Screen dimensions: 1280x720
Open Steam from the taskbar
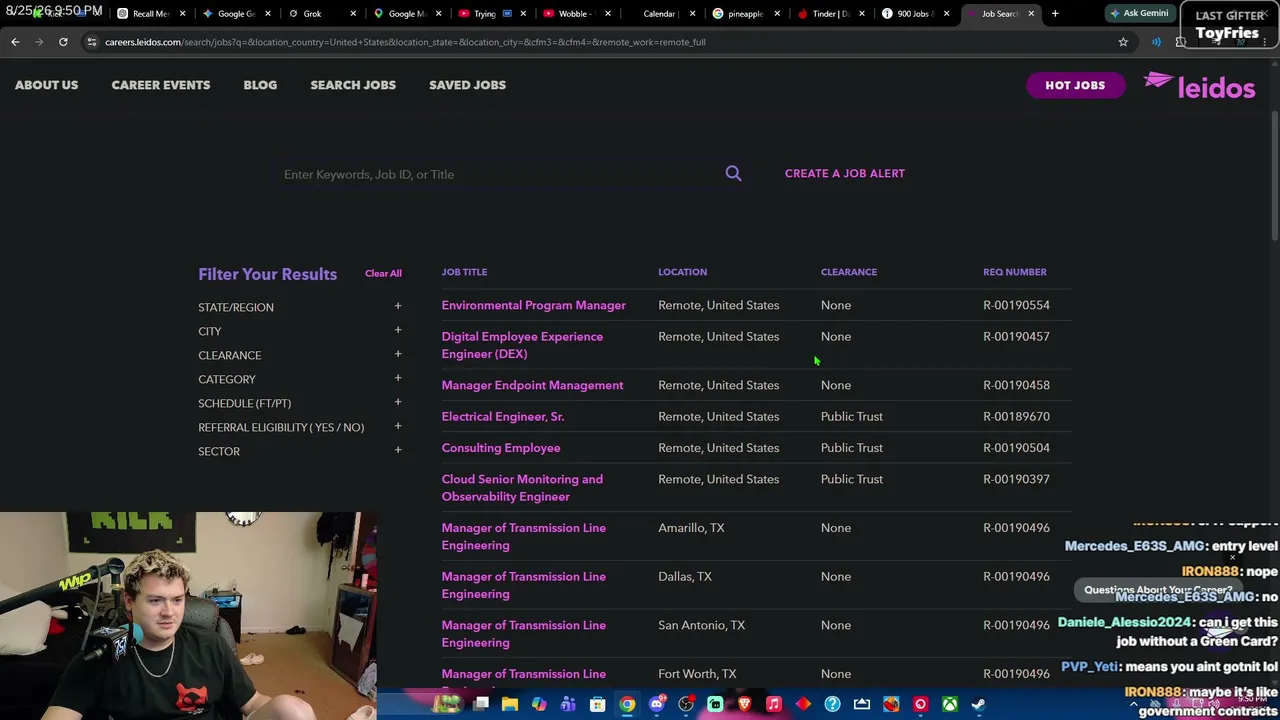[978, 705]
